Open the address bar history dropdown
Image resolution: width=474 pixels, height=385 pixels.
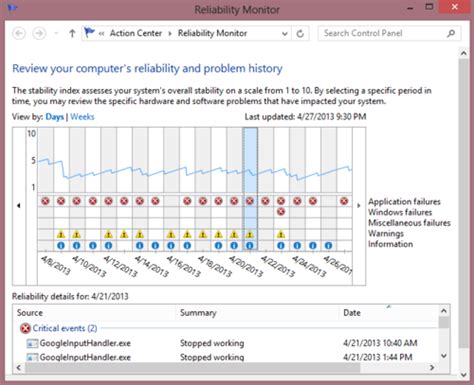tap(284, 34)
